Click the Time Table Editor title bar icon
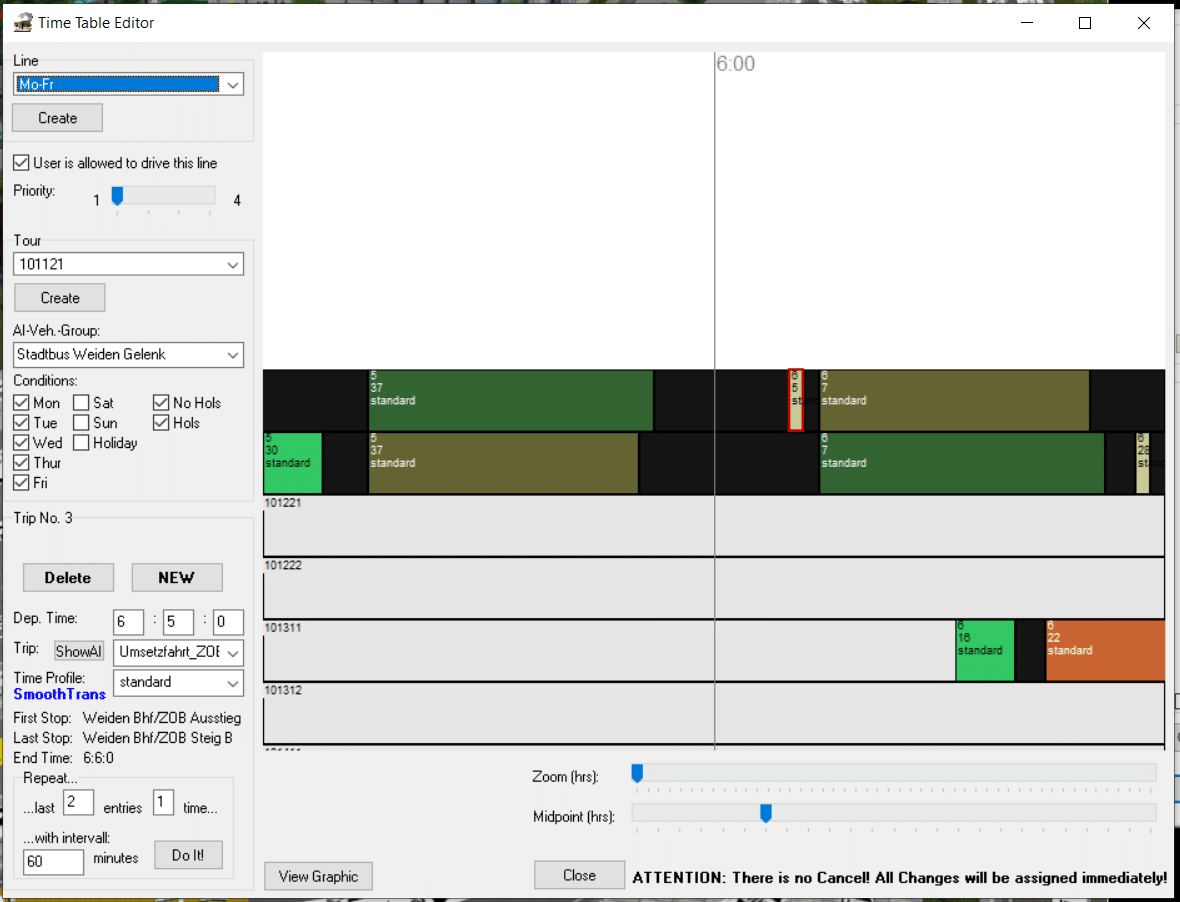The image size is (1180, 902). (x=22, y=23)
